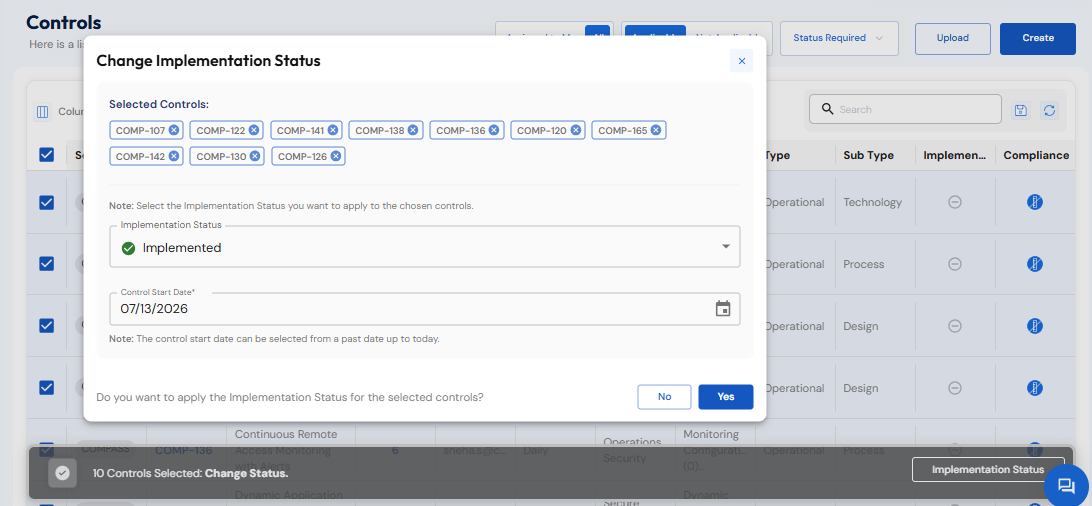Click the columns layout icon

click(x=42, y=111)
